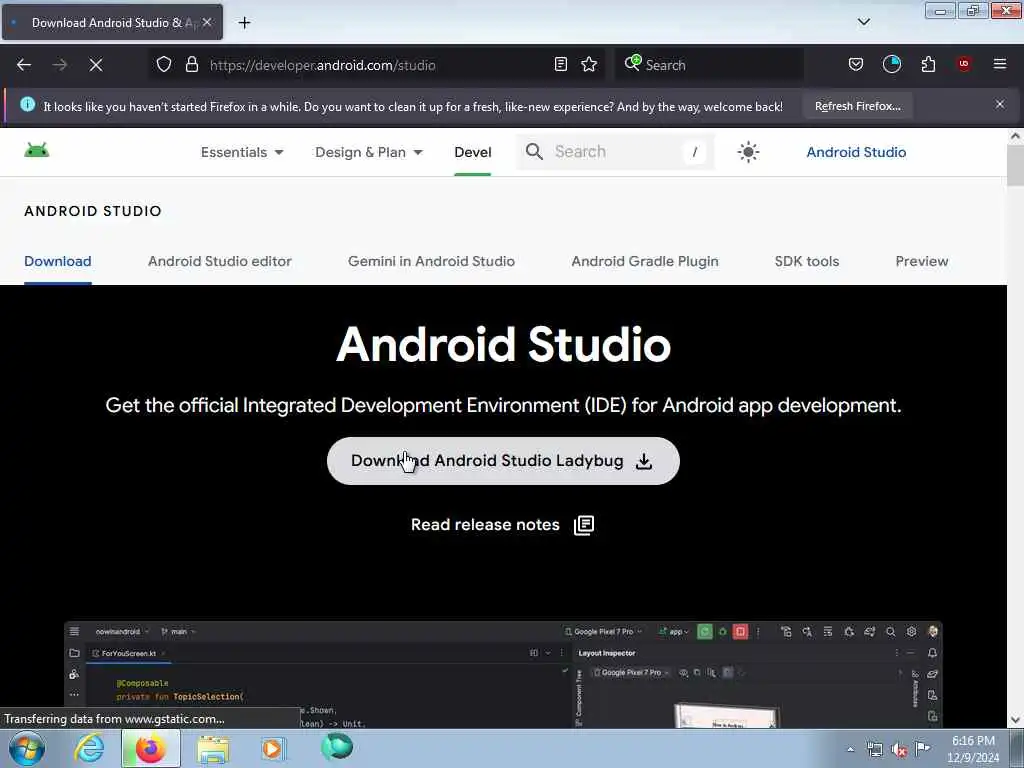Viewport: 1024px width, 768px height.
Task: Select the Develop menu item
Action: [473, 152]
